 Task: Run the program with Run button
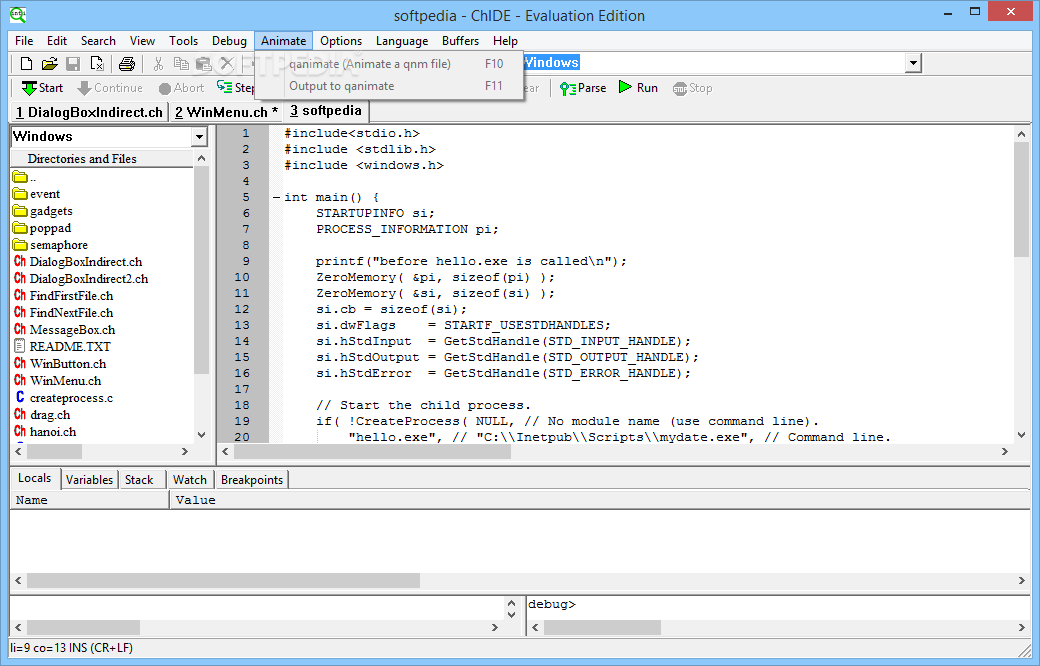638,88
